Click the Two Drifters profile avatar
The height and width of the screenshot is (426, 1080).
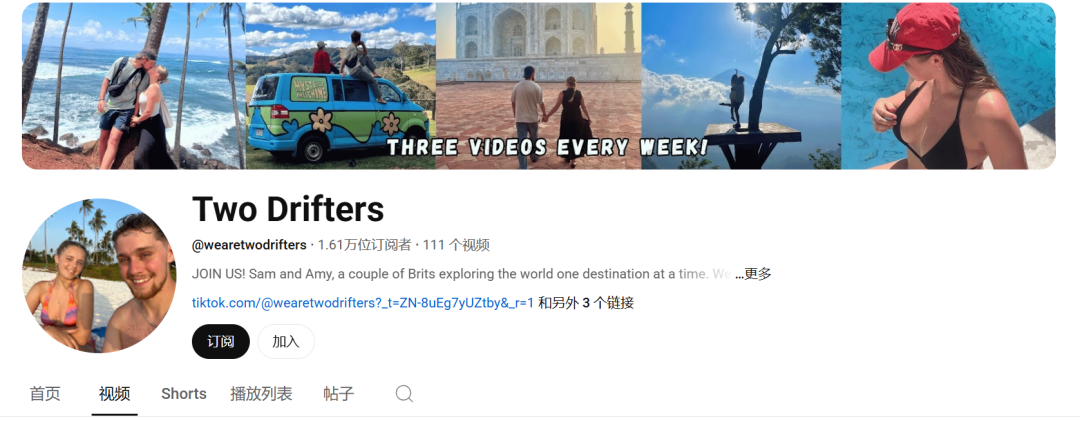tap(99, 276)
